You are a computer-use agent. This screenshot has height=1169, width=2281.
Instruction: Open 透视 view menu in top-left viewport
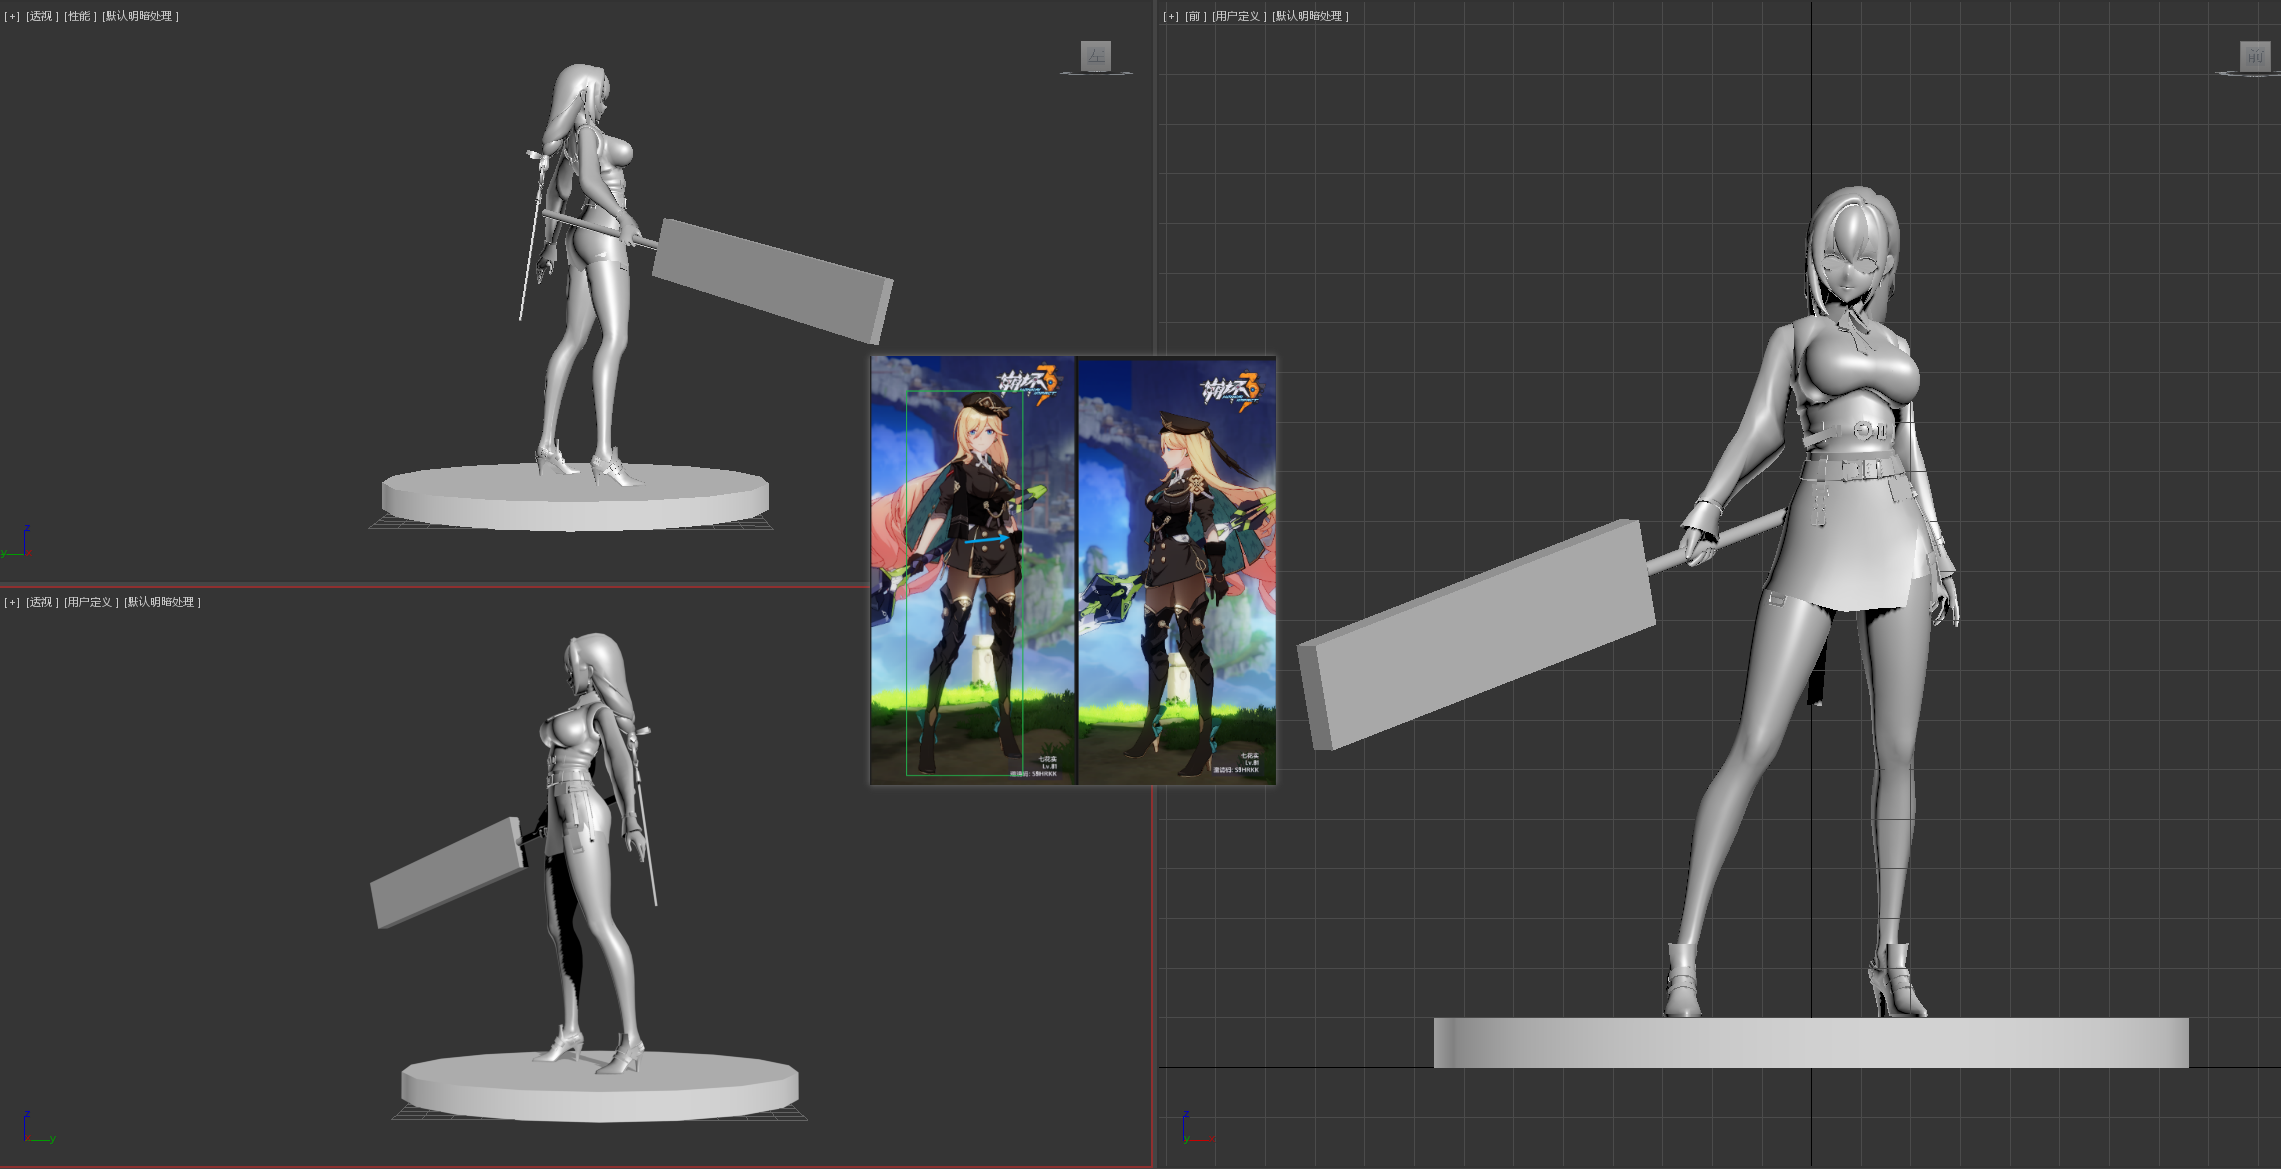click(41, 16)
